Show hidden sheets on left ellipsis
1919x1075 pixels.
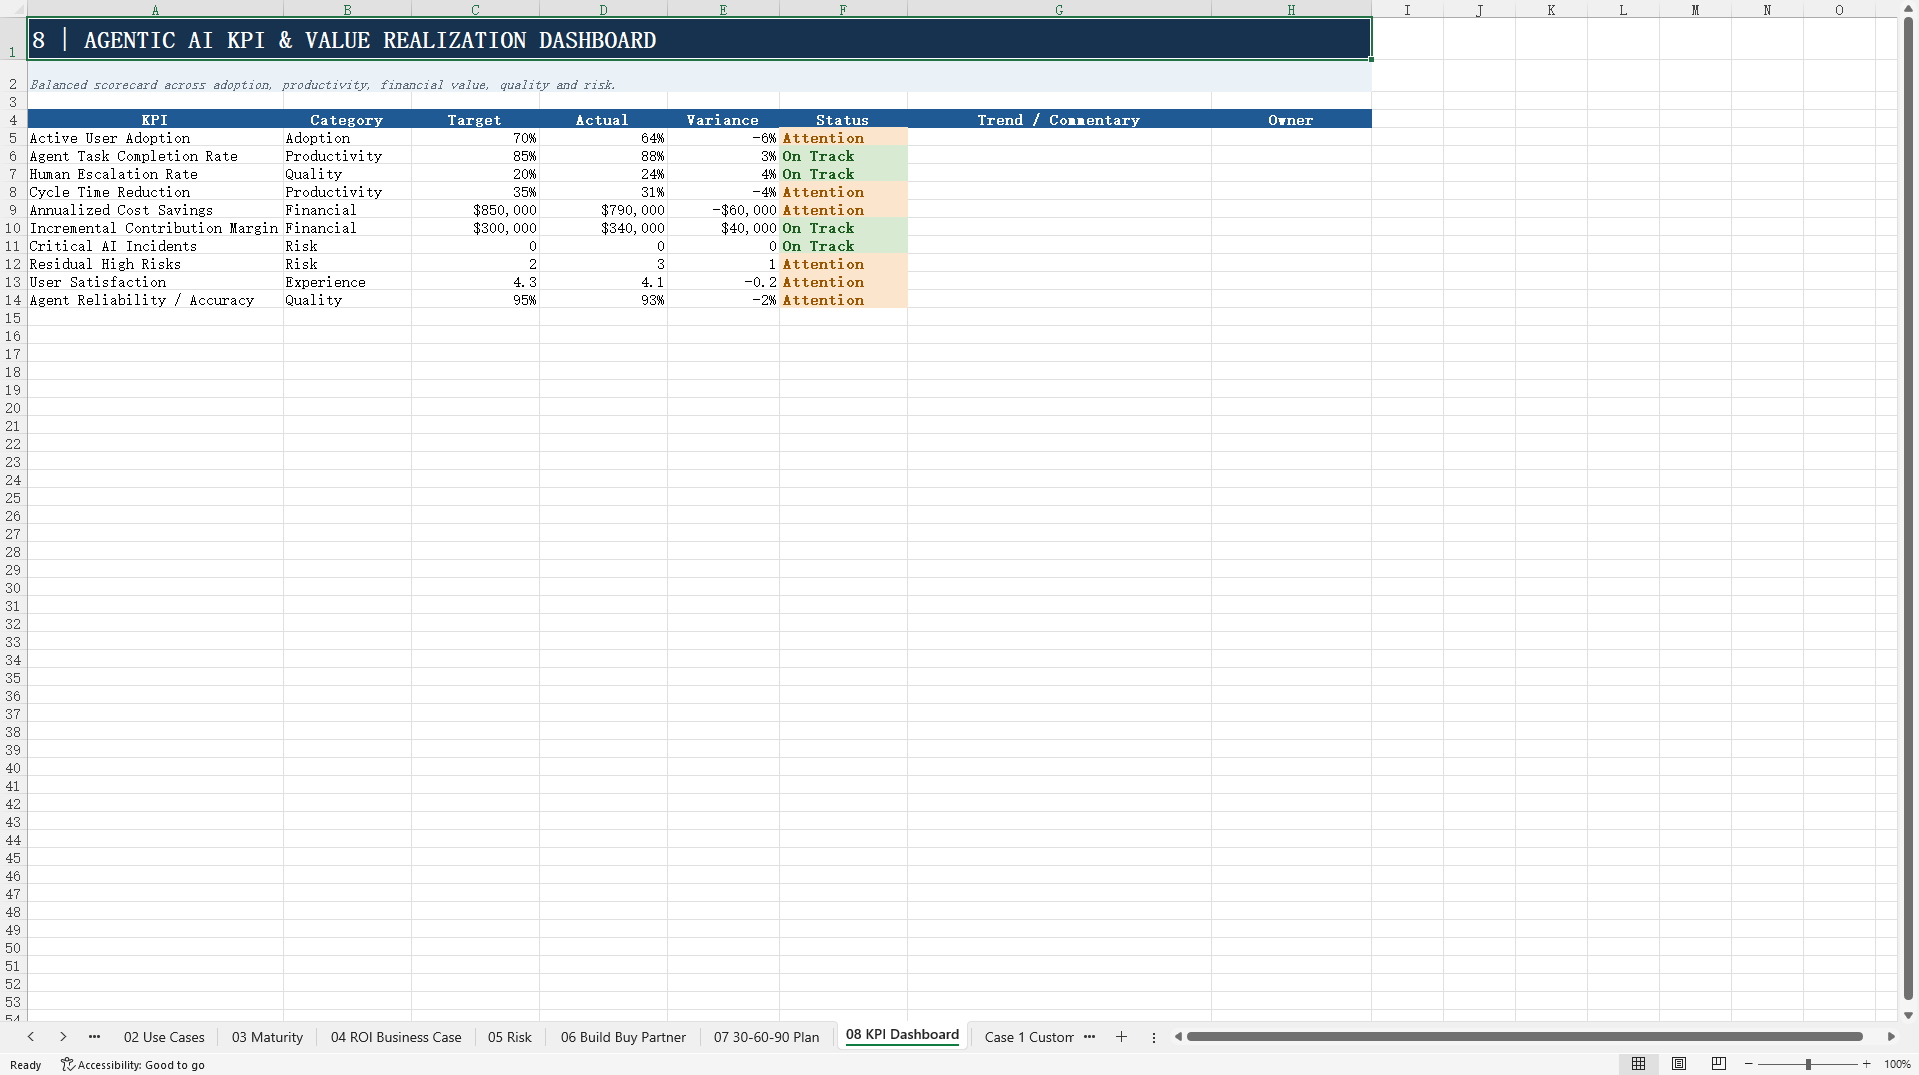click(94, 1037)
